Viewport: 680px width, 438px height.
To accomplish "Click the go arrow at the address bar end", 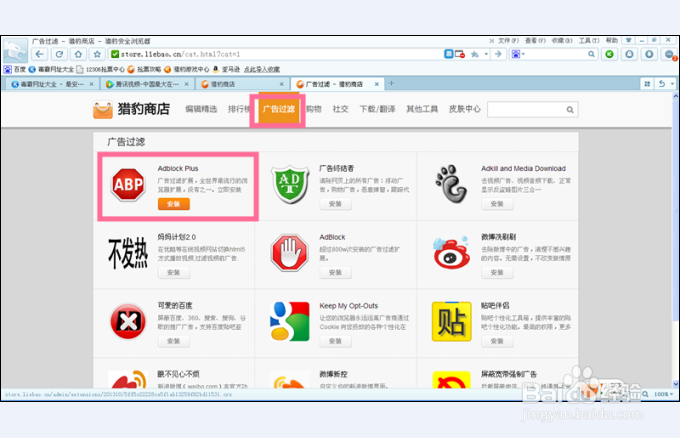I will click(x=498, y=54).
